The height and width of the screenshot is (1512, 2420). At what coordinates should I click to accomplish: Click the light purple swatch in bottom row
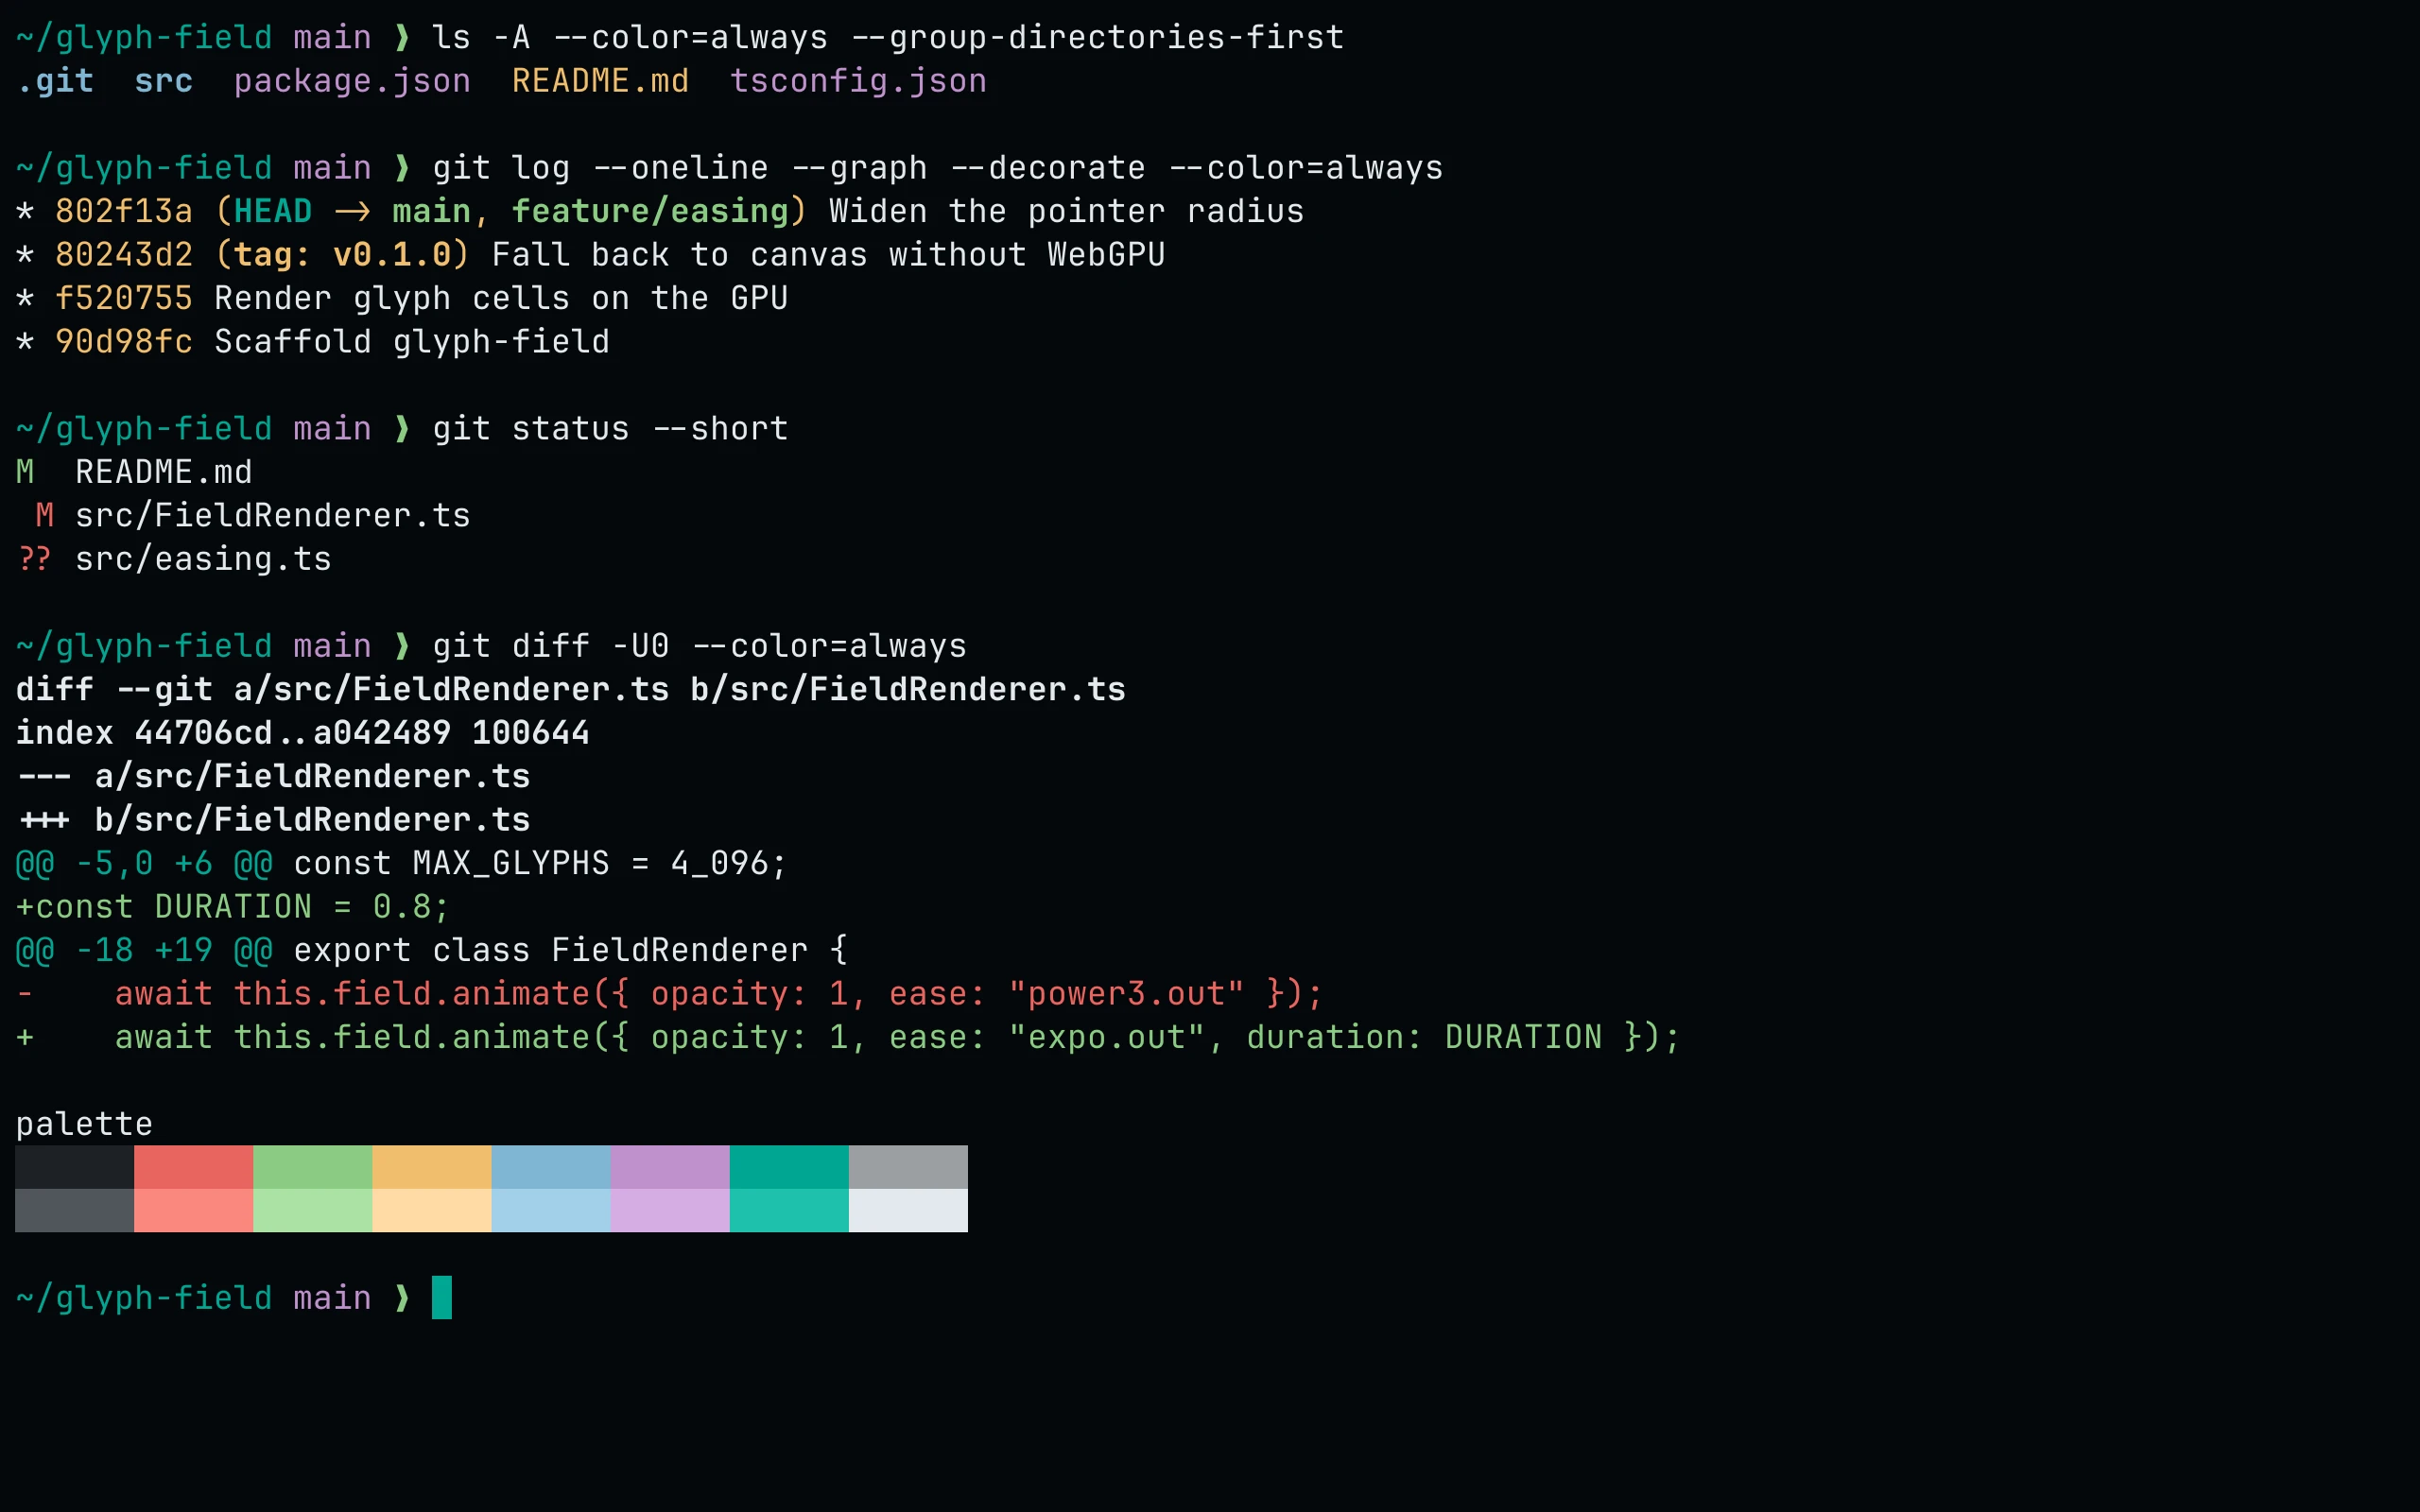pyautogui.click(x=670, y=1210)
